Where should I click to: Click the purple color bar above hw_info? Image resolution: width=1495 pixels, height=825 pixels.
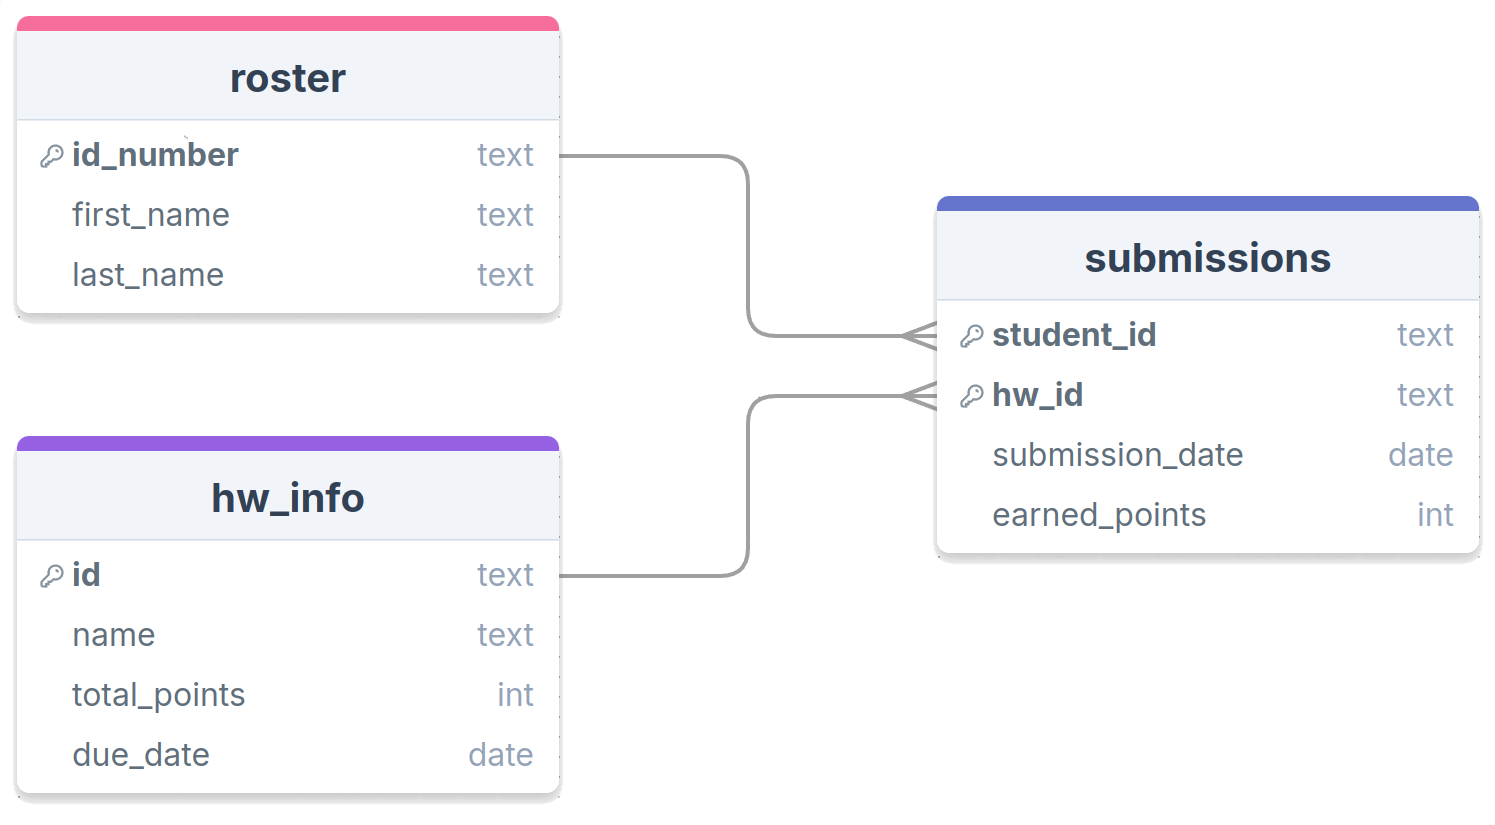[x=288, y=443]
